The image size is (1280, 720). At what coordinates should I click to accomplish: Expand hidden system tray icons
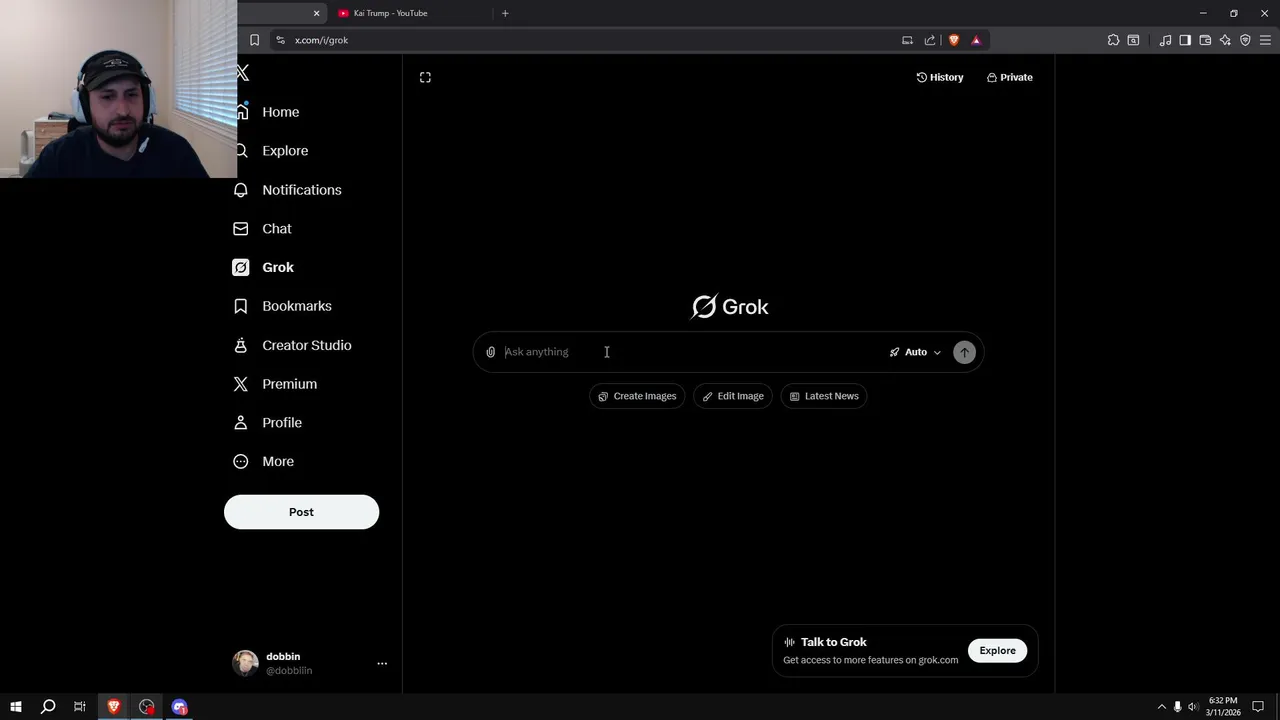pos(1161,707)
